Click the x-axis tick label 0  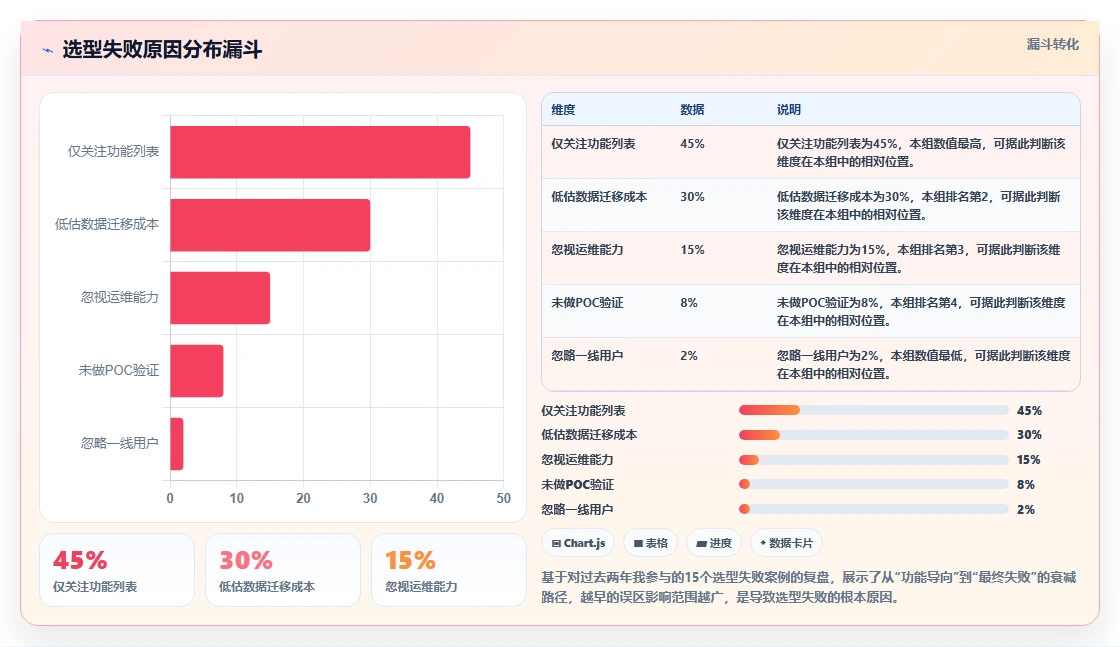[170, 498]
